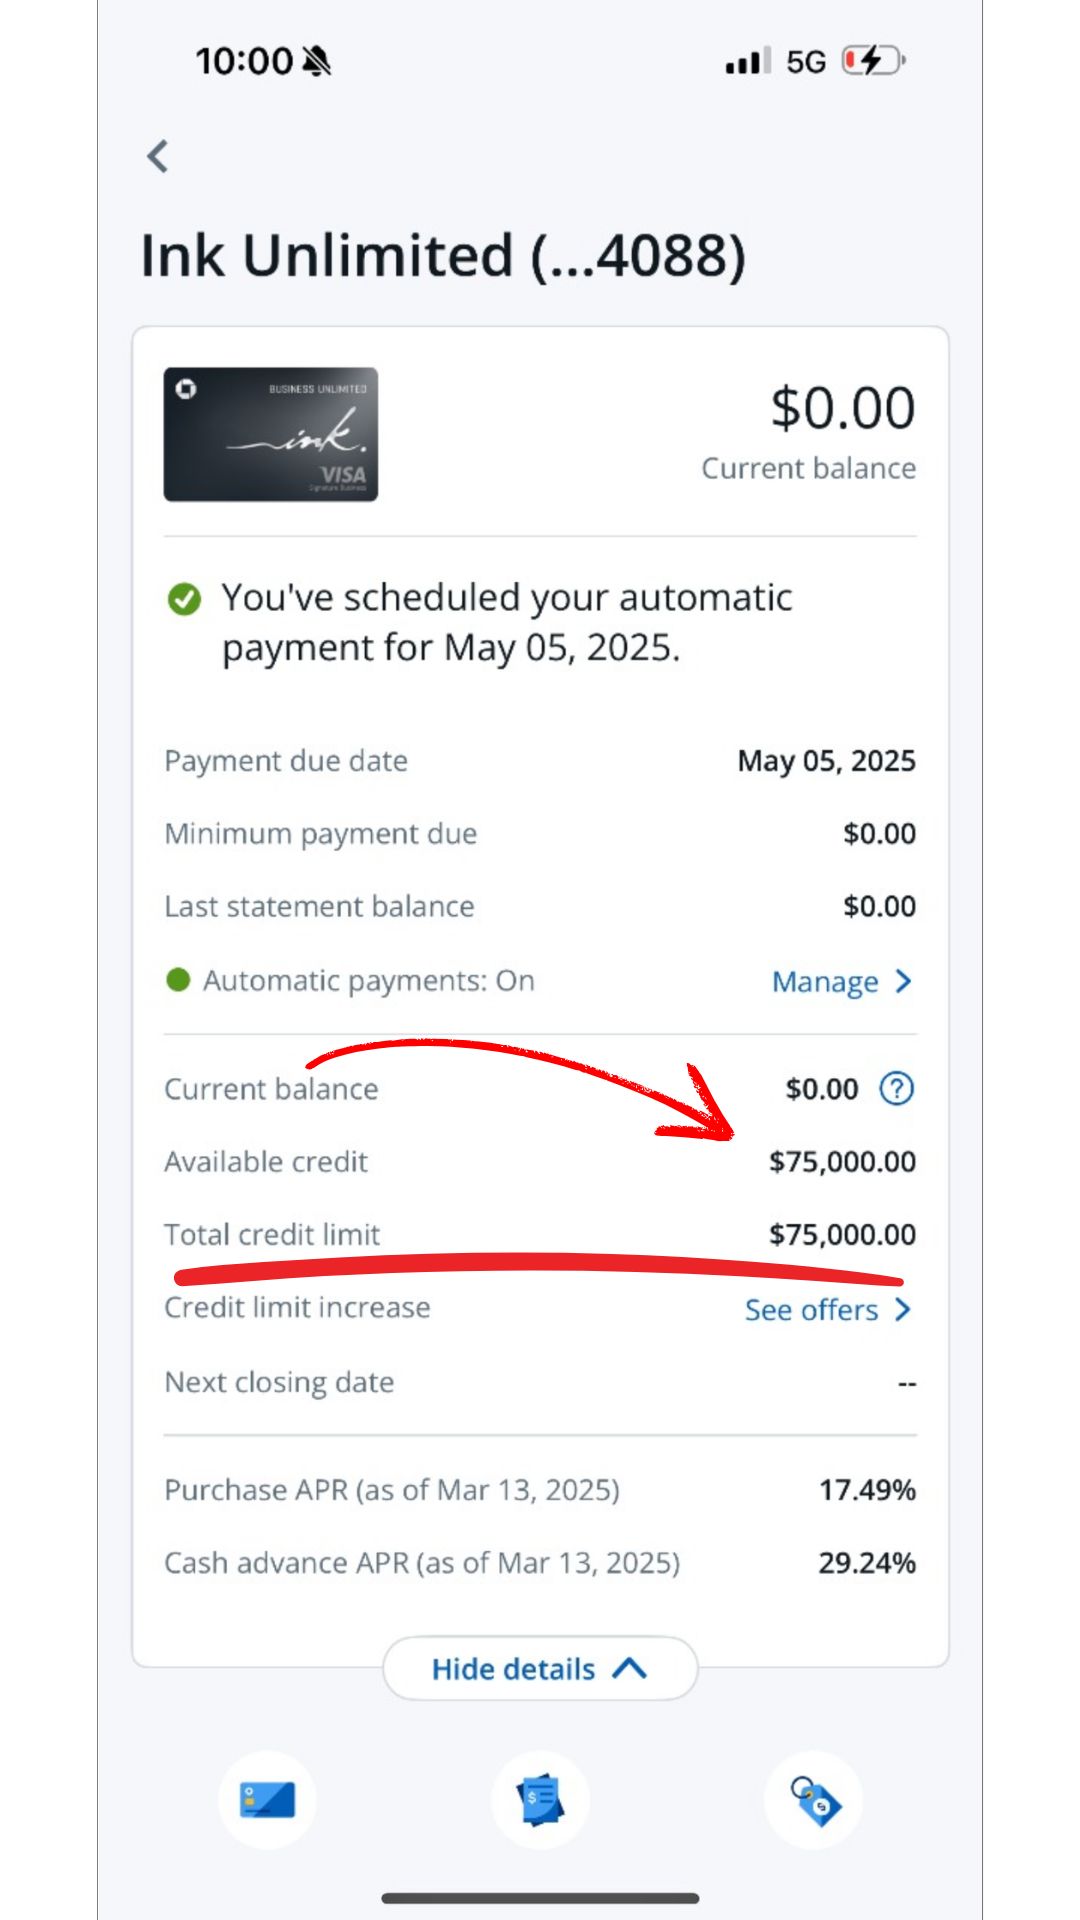
Task: Open See offers for credit limit increase
Action: click(x=828, y=1309)
